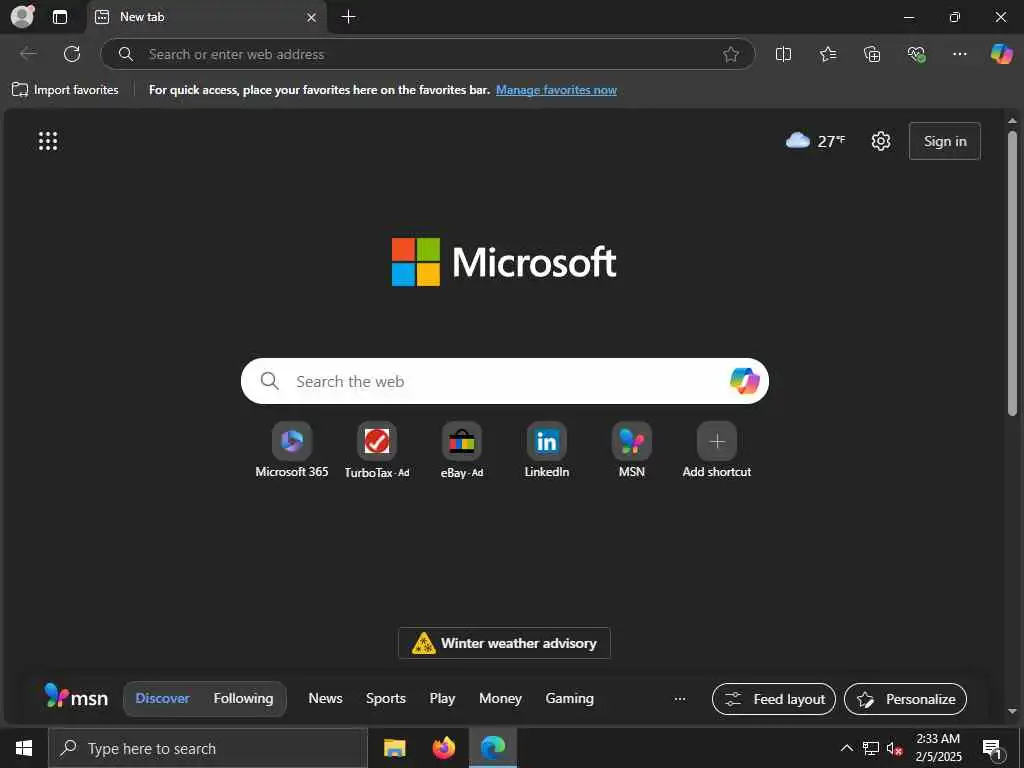Image resolution: width=1024 pixels, height=768 pixels.
Task: Select the Discover feed tab
Action: click(162, 698)
